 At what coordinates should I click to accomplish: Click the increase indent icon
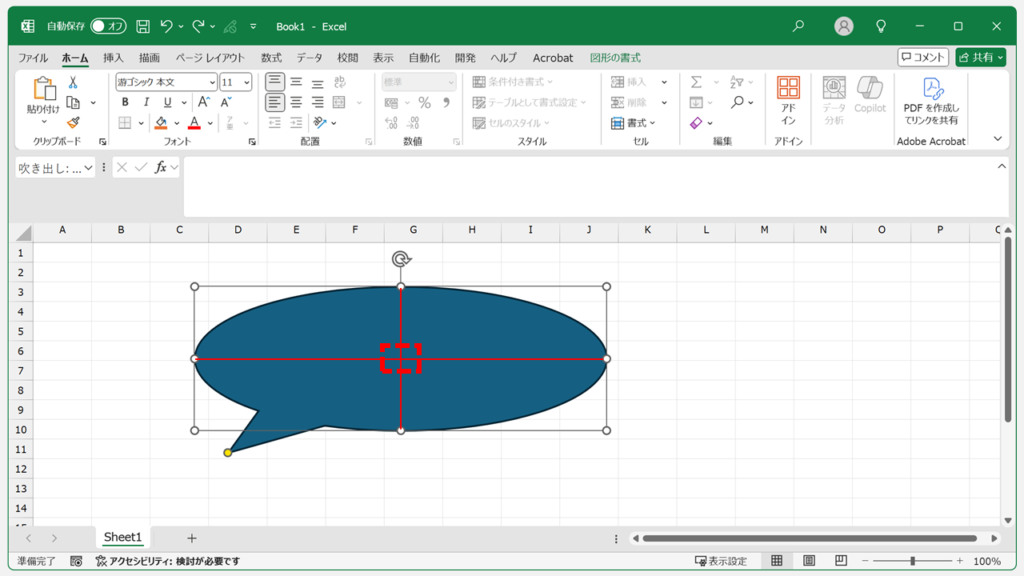coord(296,123)
